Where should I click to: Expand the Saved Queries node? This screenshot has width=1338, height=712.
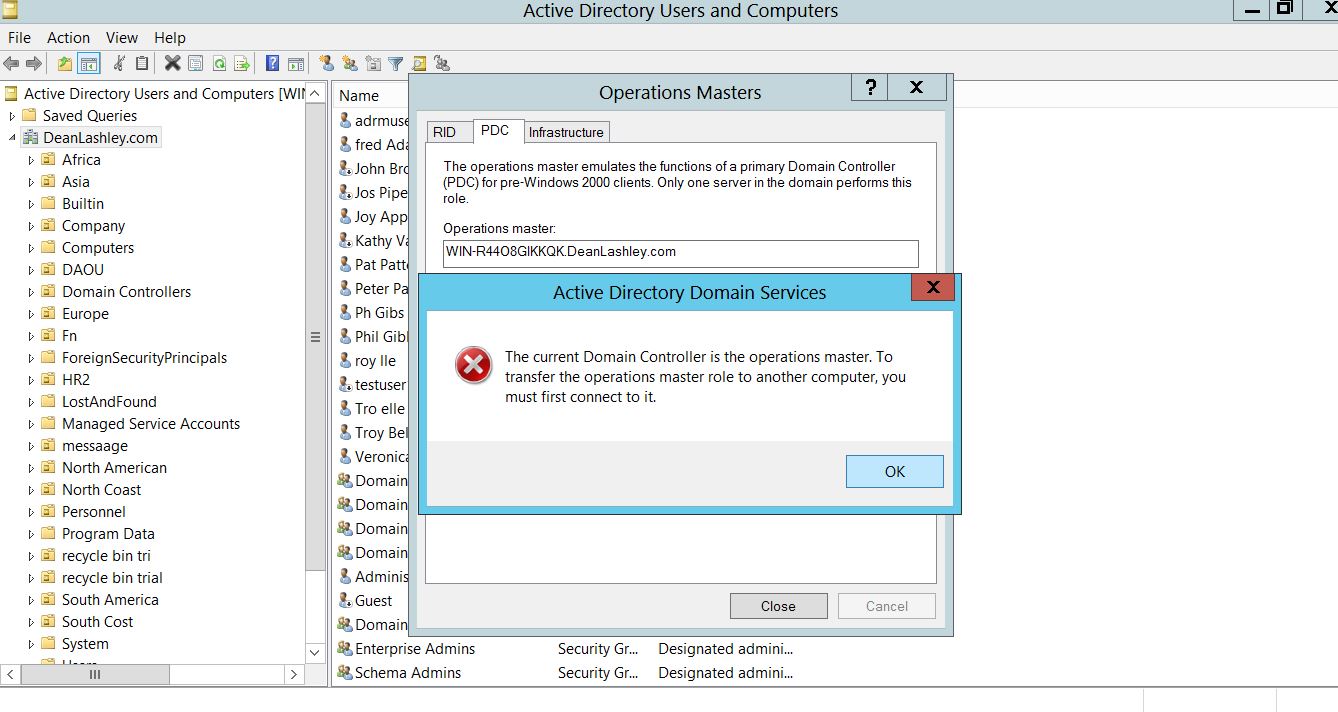pos(12,116)
